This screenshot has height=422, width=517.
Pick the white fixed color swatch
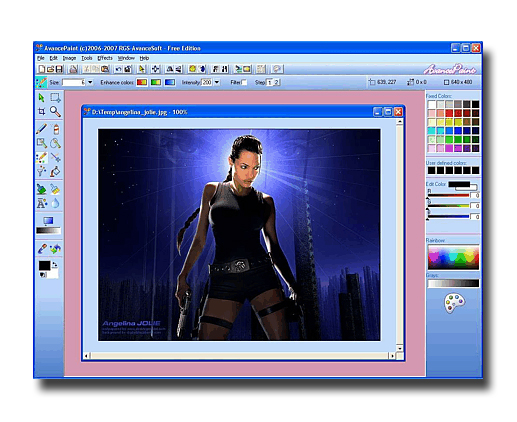click(x=431, y=104)
